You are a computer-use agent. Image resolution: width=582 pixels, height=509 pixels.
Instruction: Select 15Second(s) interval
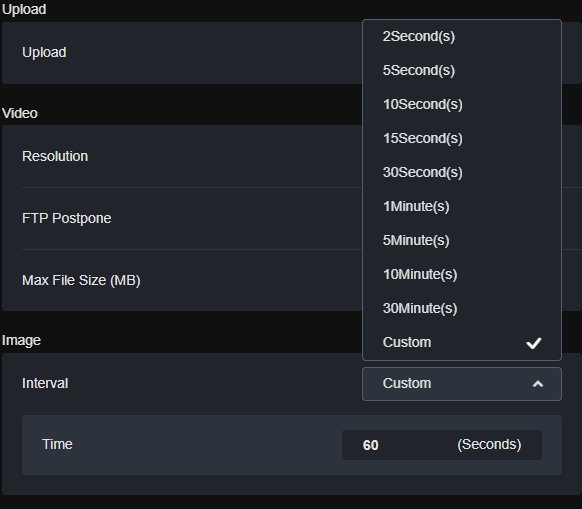[461, 138]
